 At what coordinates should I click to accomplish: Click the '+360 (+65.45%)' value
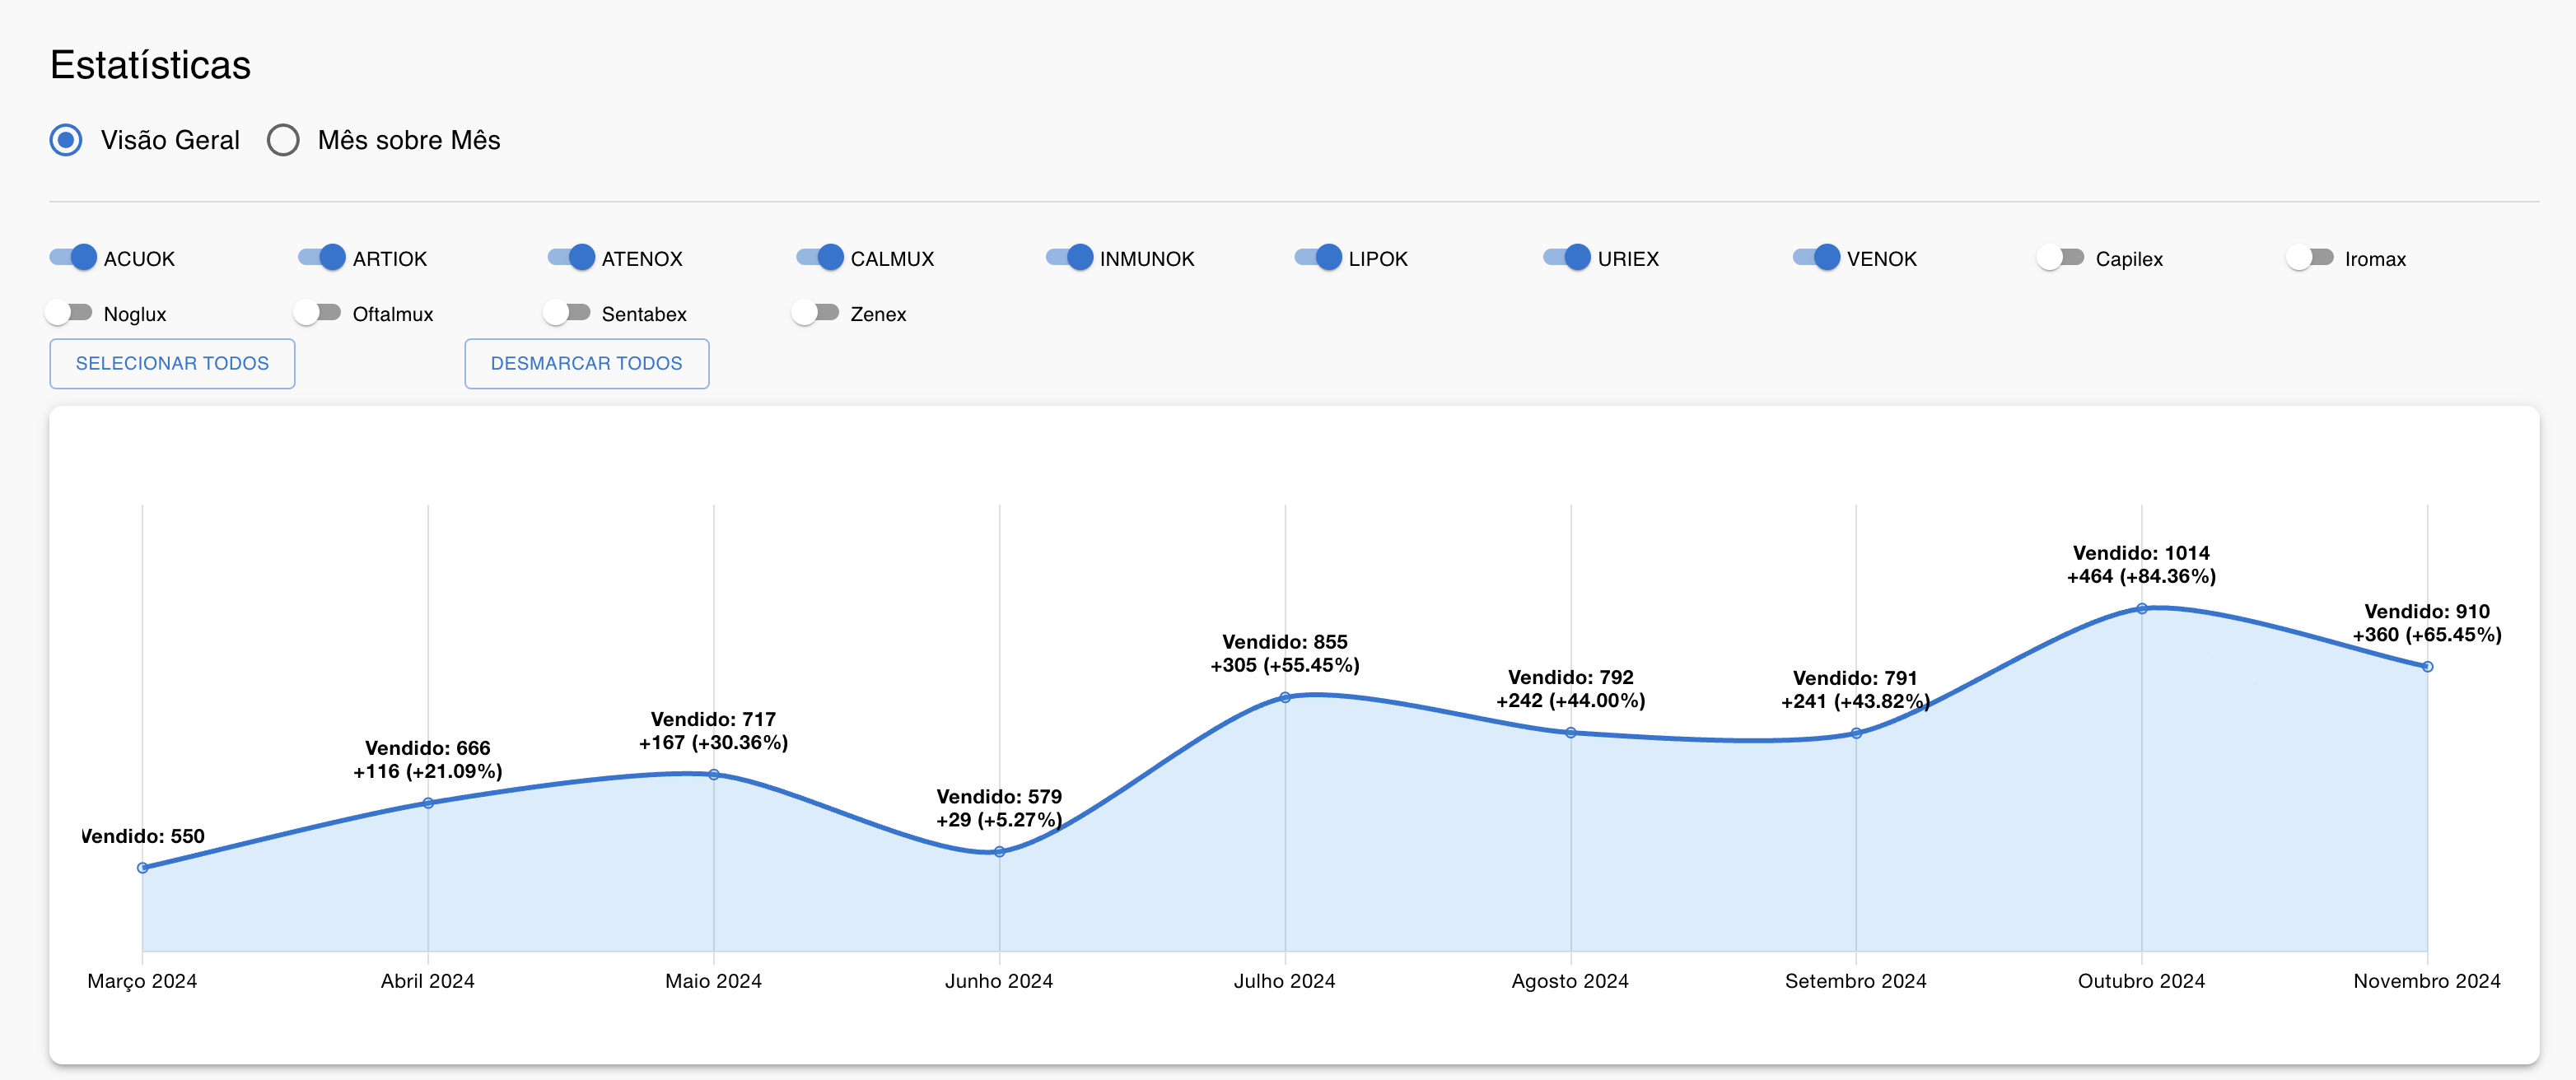click(x=2427, y=635)
